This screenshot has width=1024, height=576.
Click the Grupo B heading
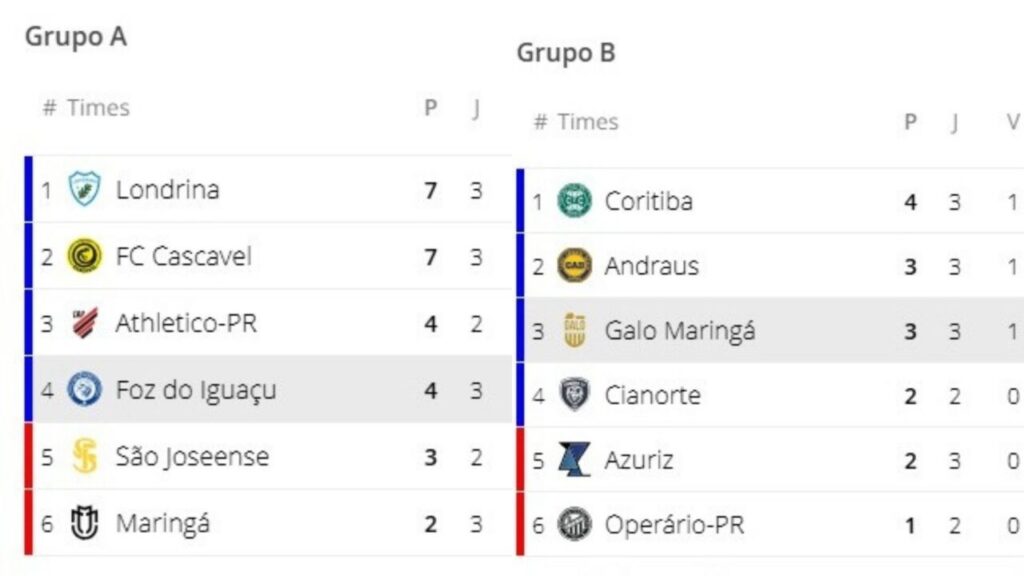coord(566,52)
